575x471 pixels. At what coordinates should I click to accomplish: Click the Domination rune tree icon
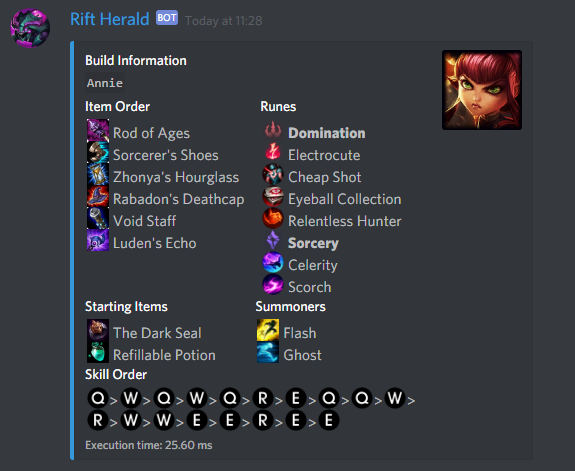pyautogui.click(x=273, y=130)
